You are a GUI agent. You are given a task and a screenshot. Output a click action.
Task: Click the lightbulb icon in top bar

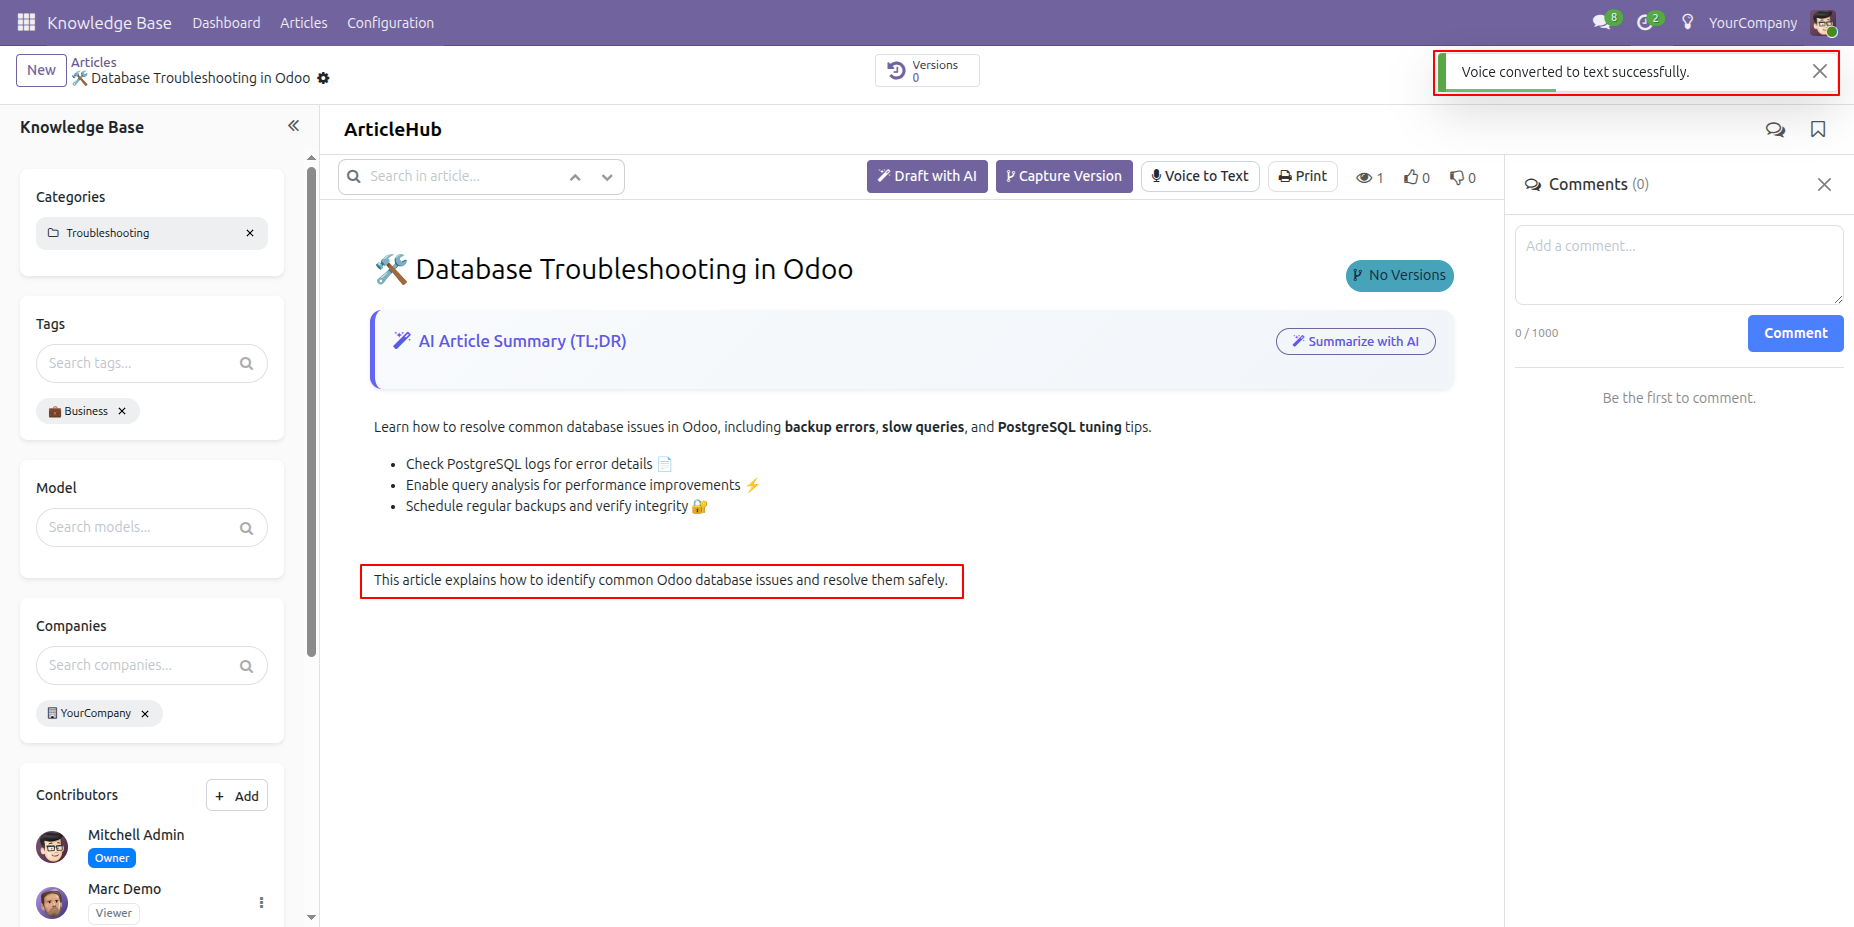(x=1688, y=22)
